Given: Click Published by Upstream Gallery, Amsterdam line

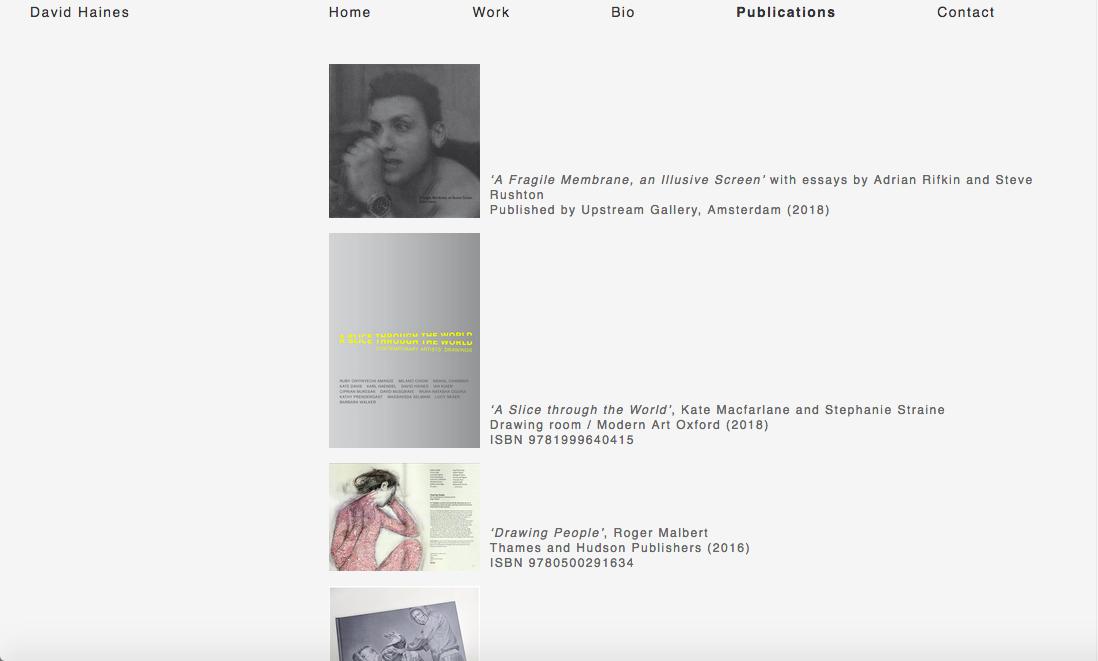Looking at the screenshot, I should (x=659, y=210).
